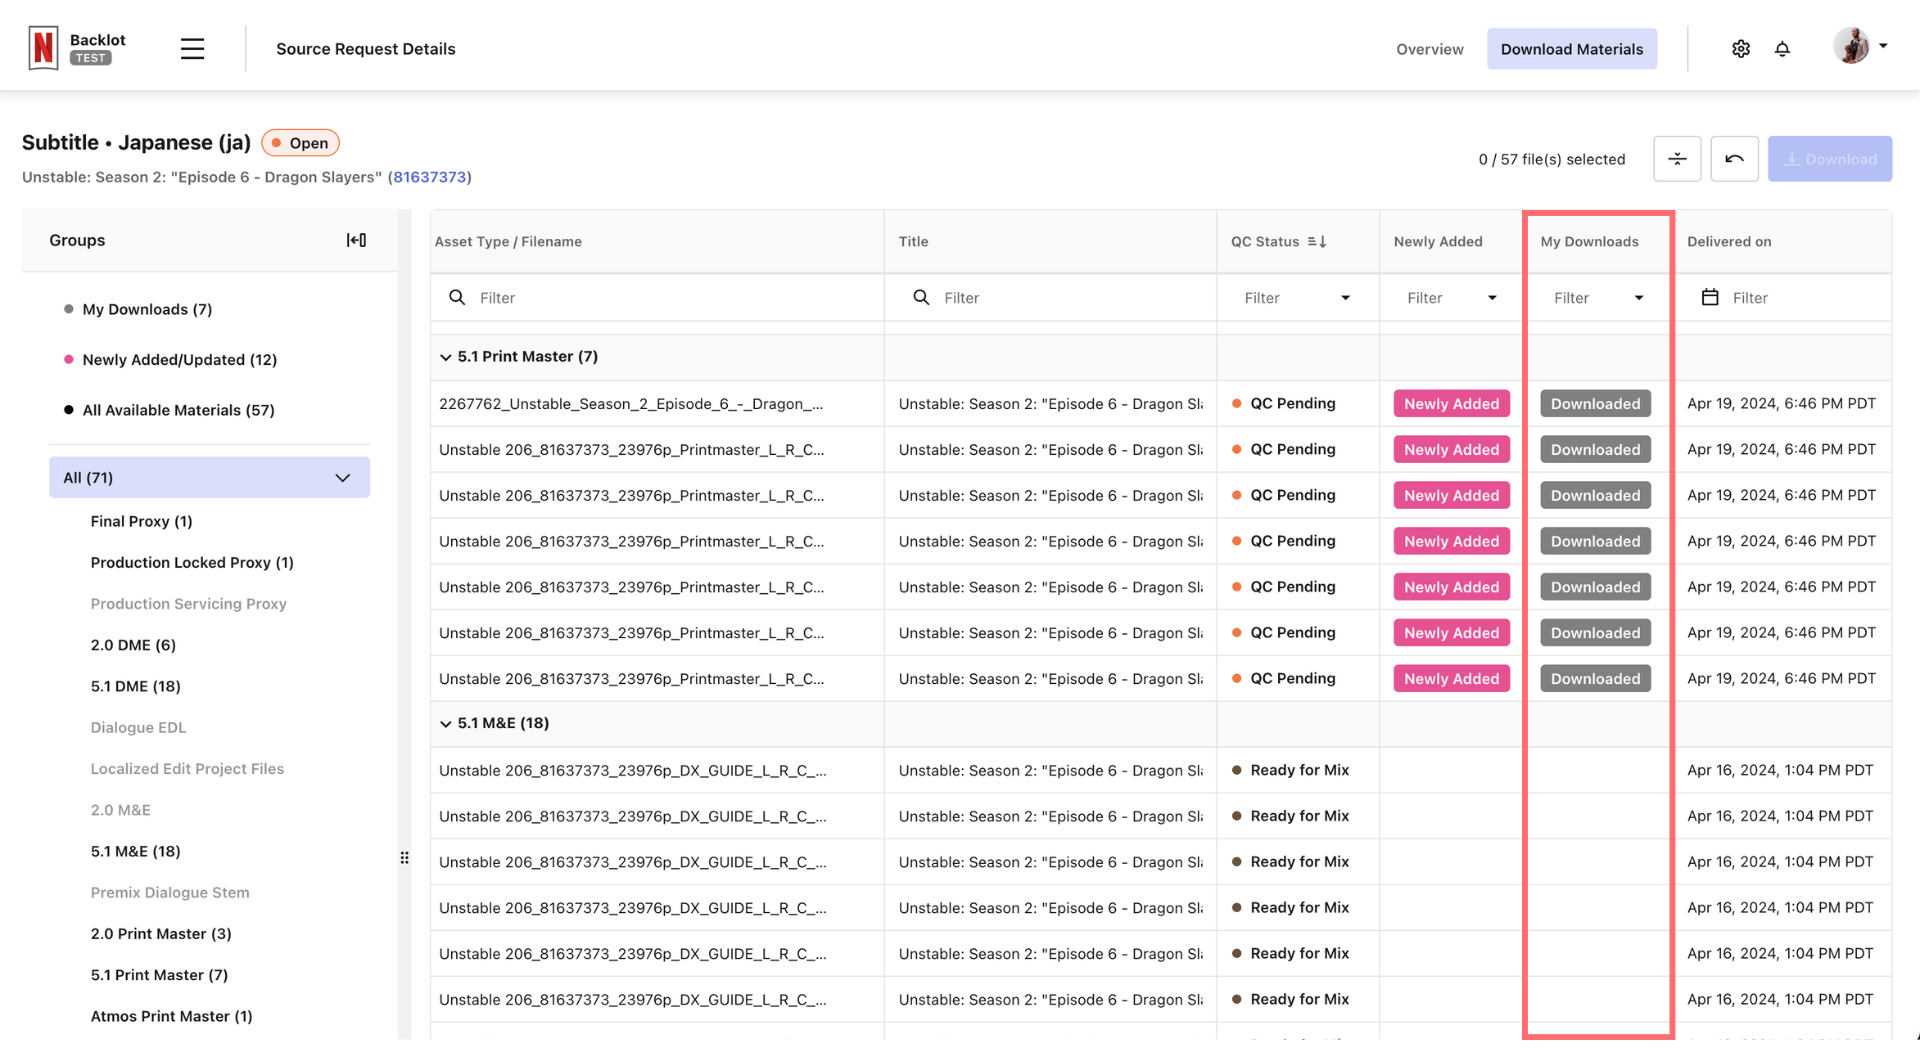Select Dialogue EDL group
The width and height of the screenshot is (1920, 1050).
pyautogui.click(x=138, y=728)
